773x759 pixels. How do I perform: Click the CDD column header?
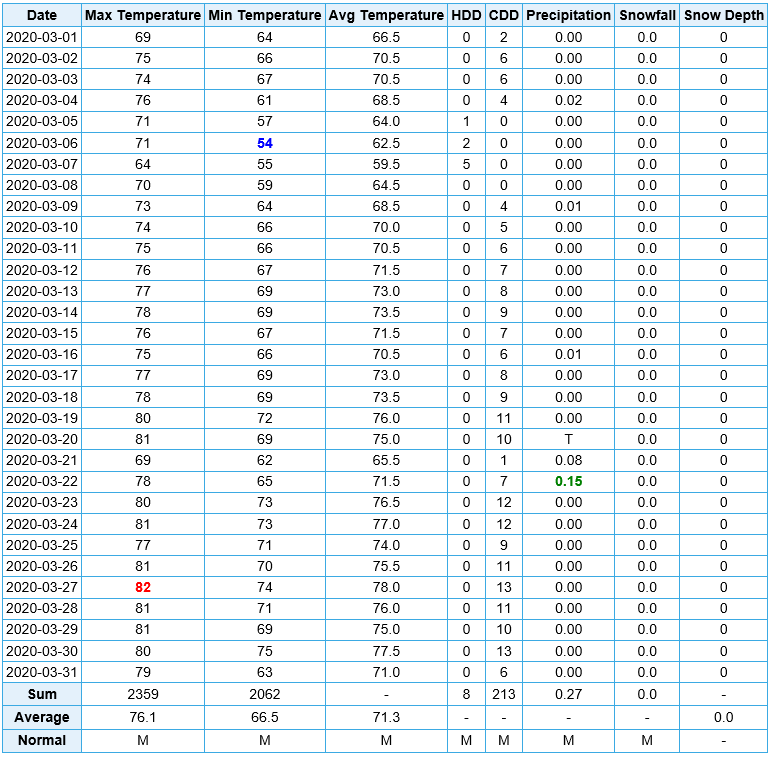[504, 15]
